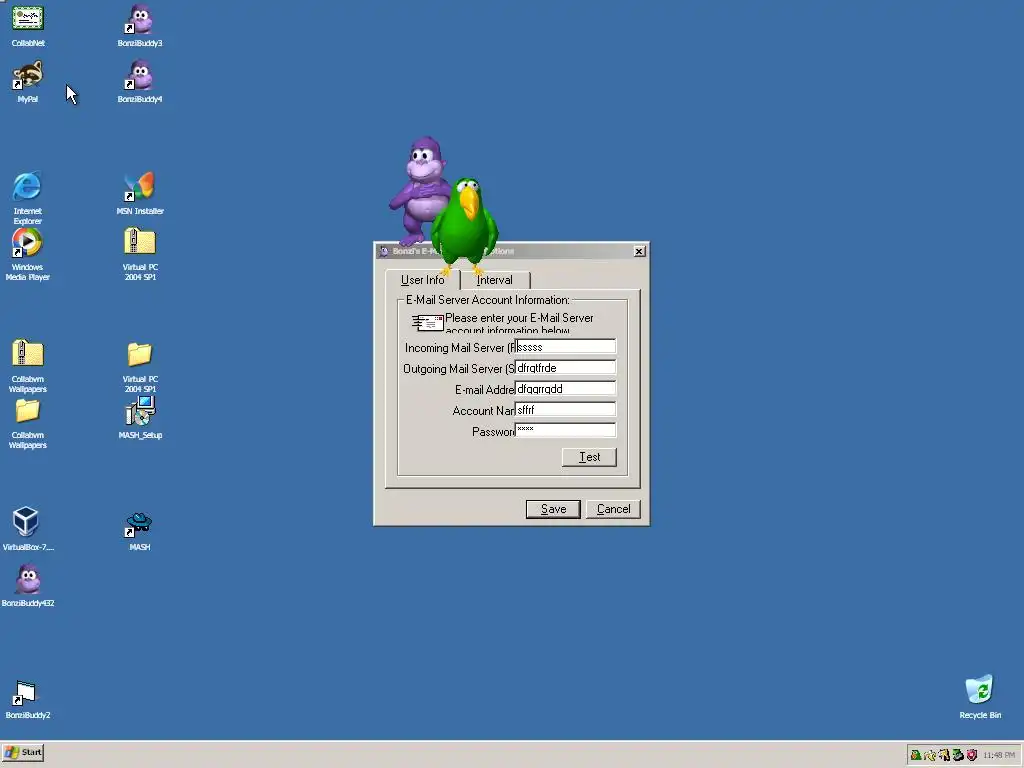The image size is (1024, 768).
Task: Click the red shield tray icon
Action: click(972, 755)
